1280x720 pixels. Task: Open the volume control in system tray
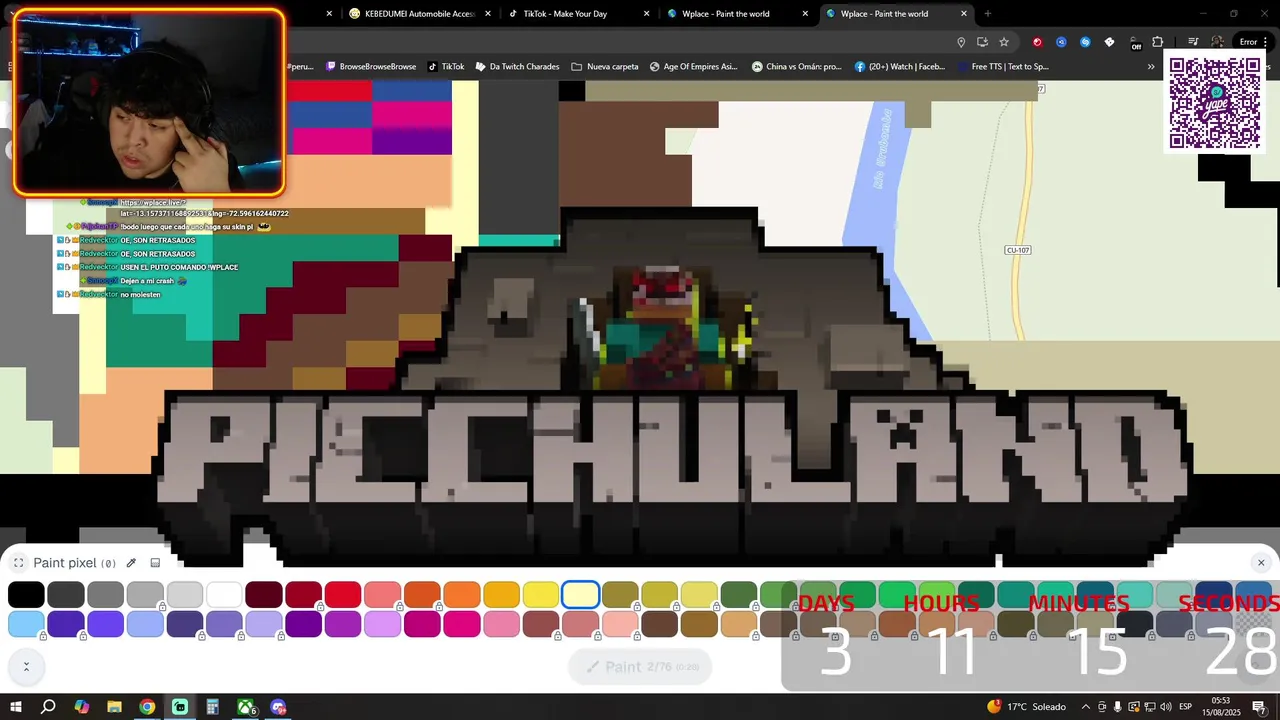1165,707
